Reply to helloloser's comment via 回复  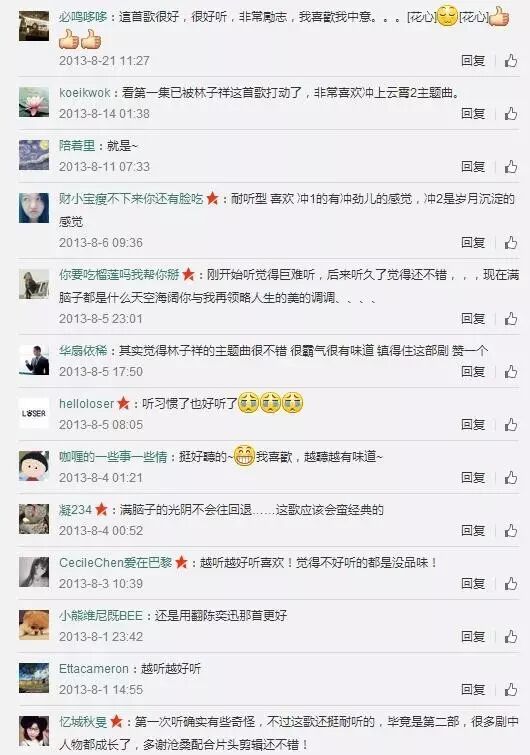coord(473,425)
